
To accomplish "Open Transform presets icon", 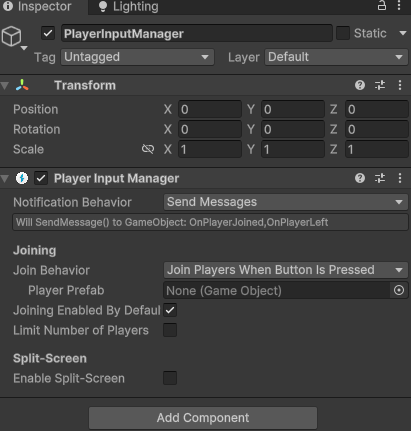I will (380, 85).
